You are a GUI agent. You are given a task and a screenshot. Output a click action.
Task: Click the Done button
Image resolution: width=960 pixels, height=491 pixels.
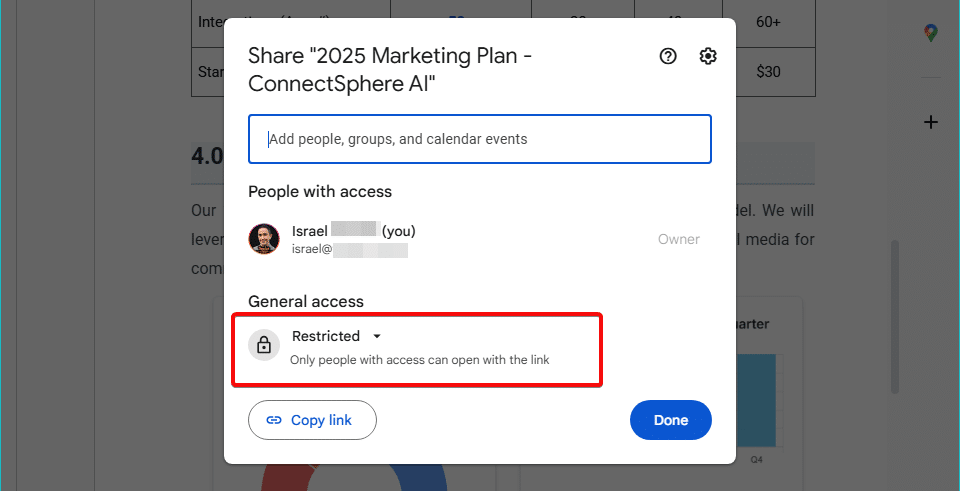point(670,420)
